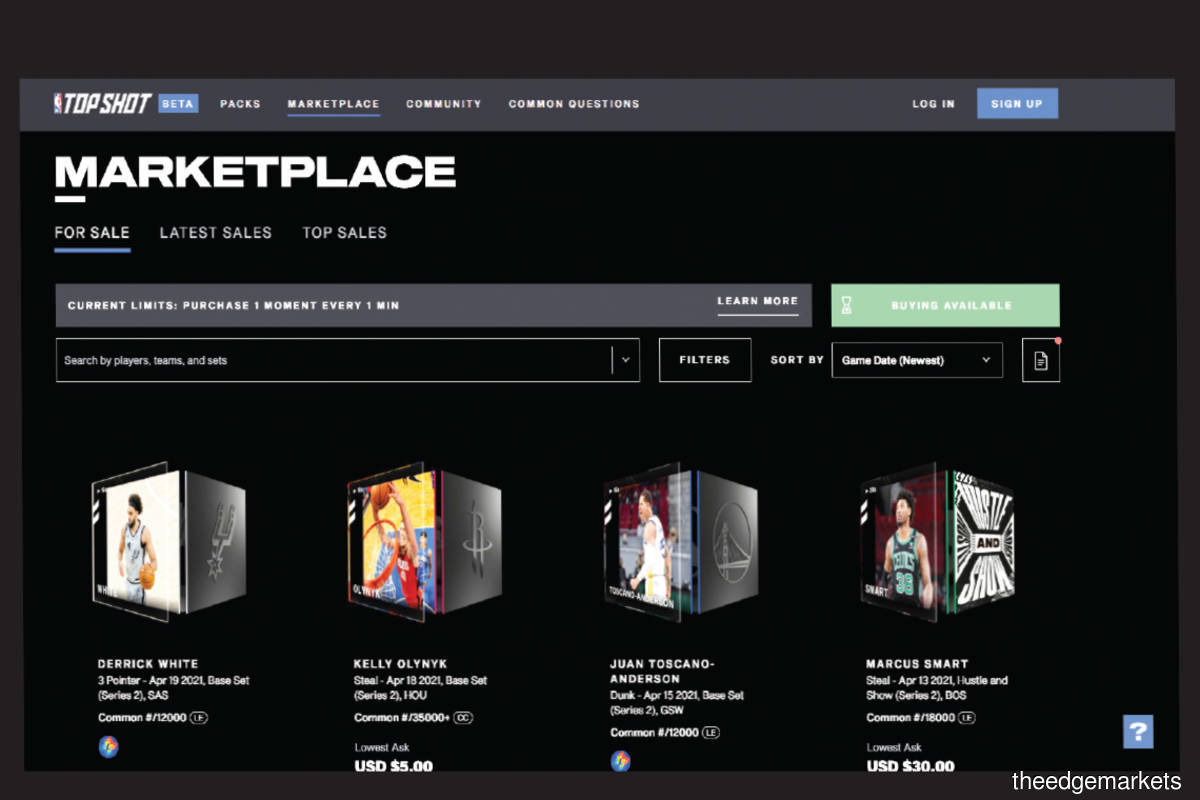Go to Community in the navigation bar
The image size is (1200, 800).
(443, 104)
